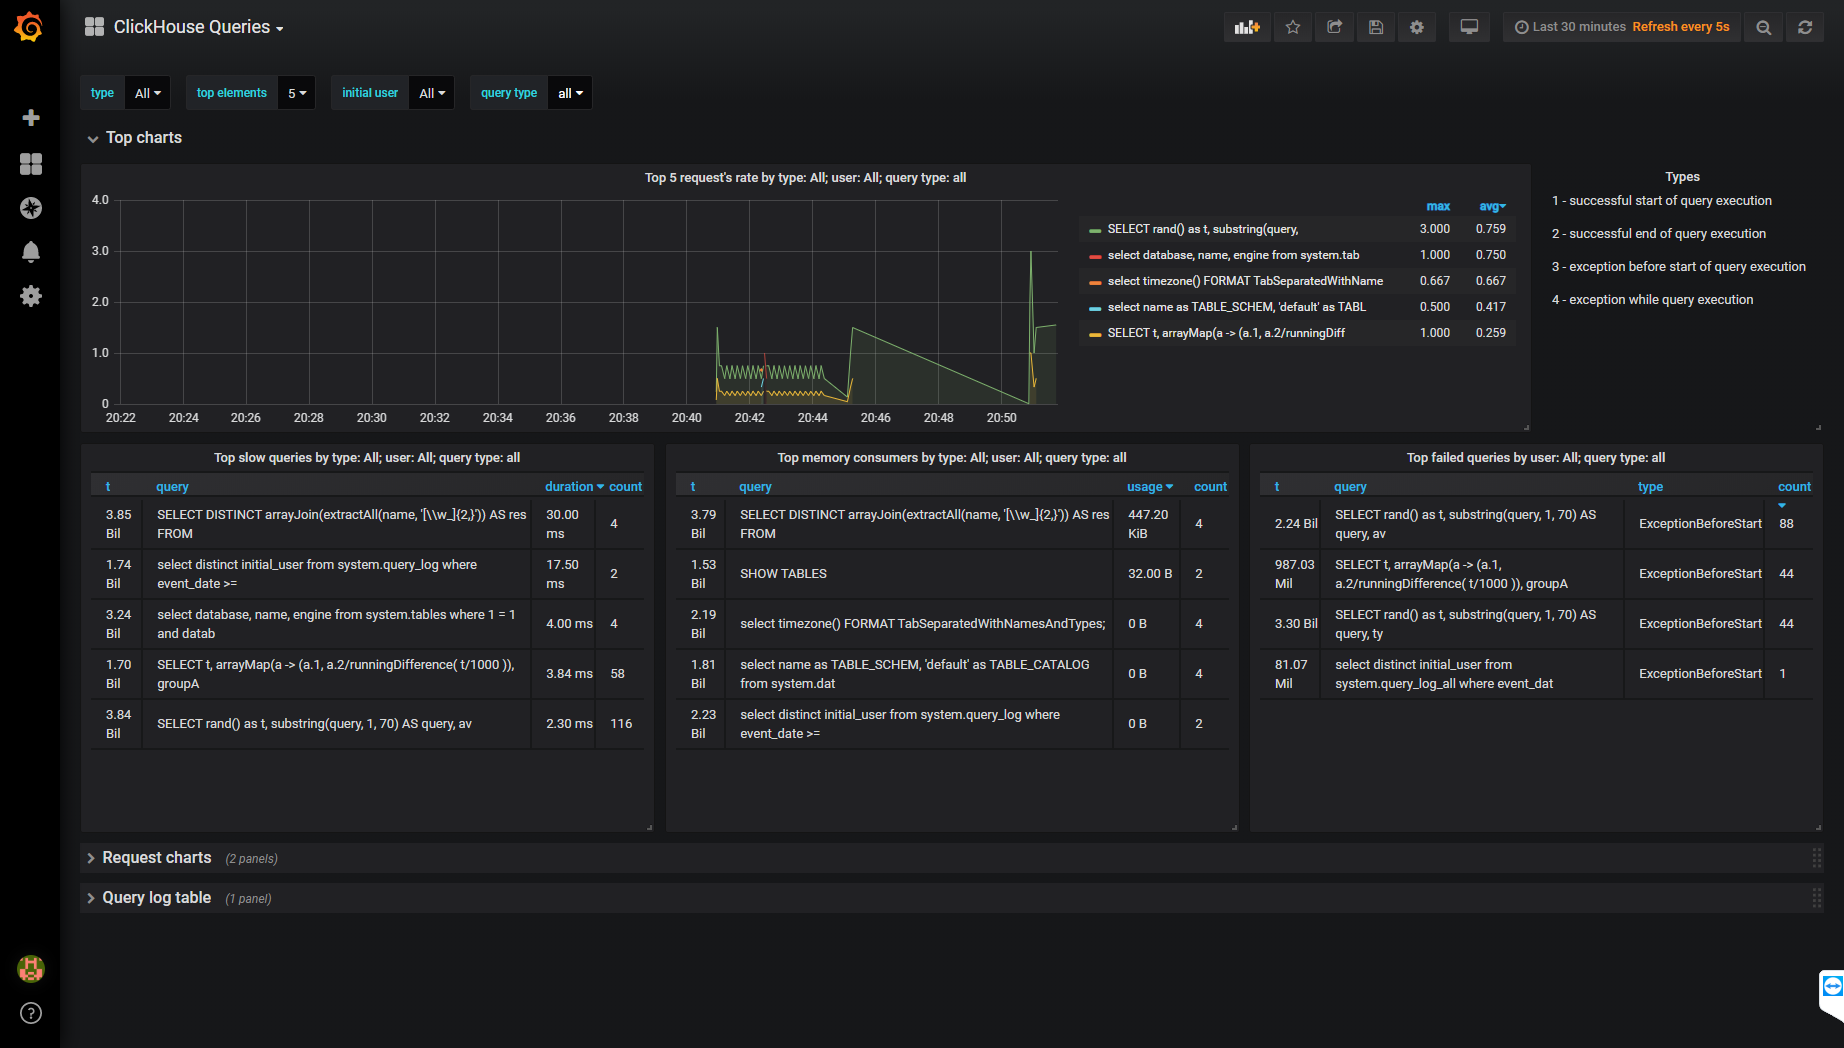Click the Create plus icon in sidebar
Screen dimensions: 1844x1048
[x=31, y=118]
